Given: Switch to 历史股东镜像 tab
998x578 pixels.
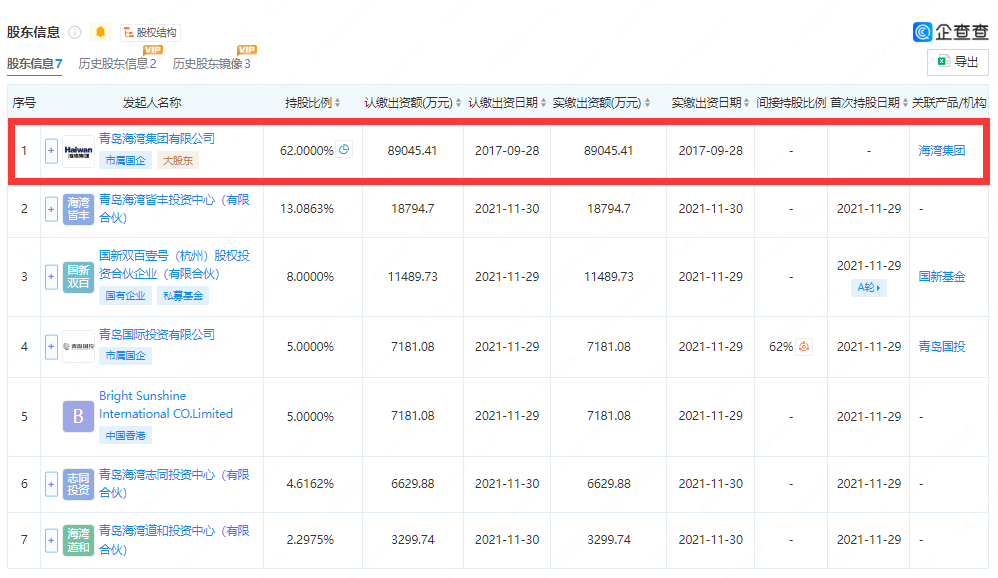Looking at the screenshot, I should click(x=211, y=64).
